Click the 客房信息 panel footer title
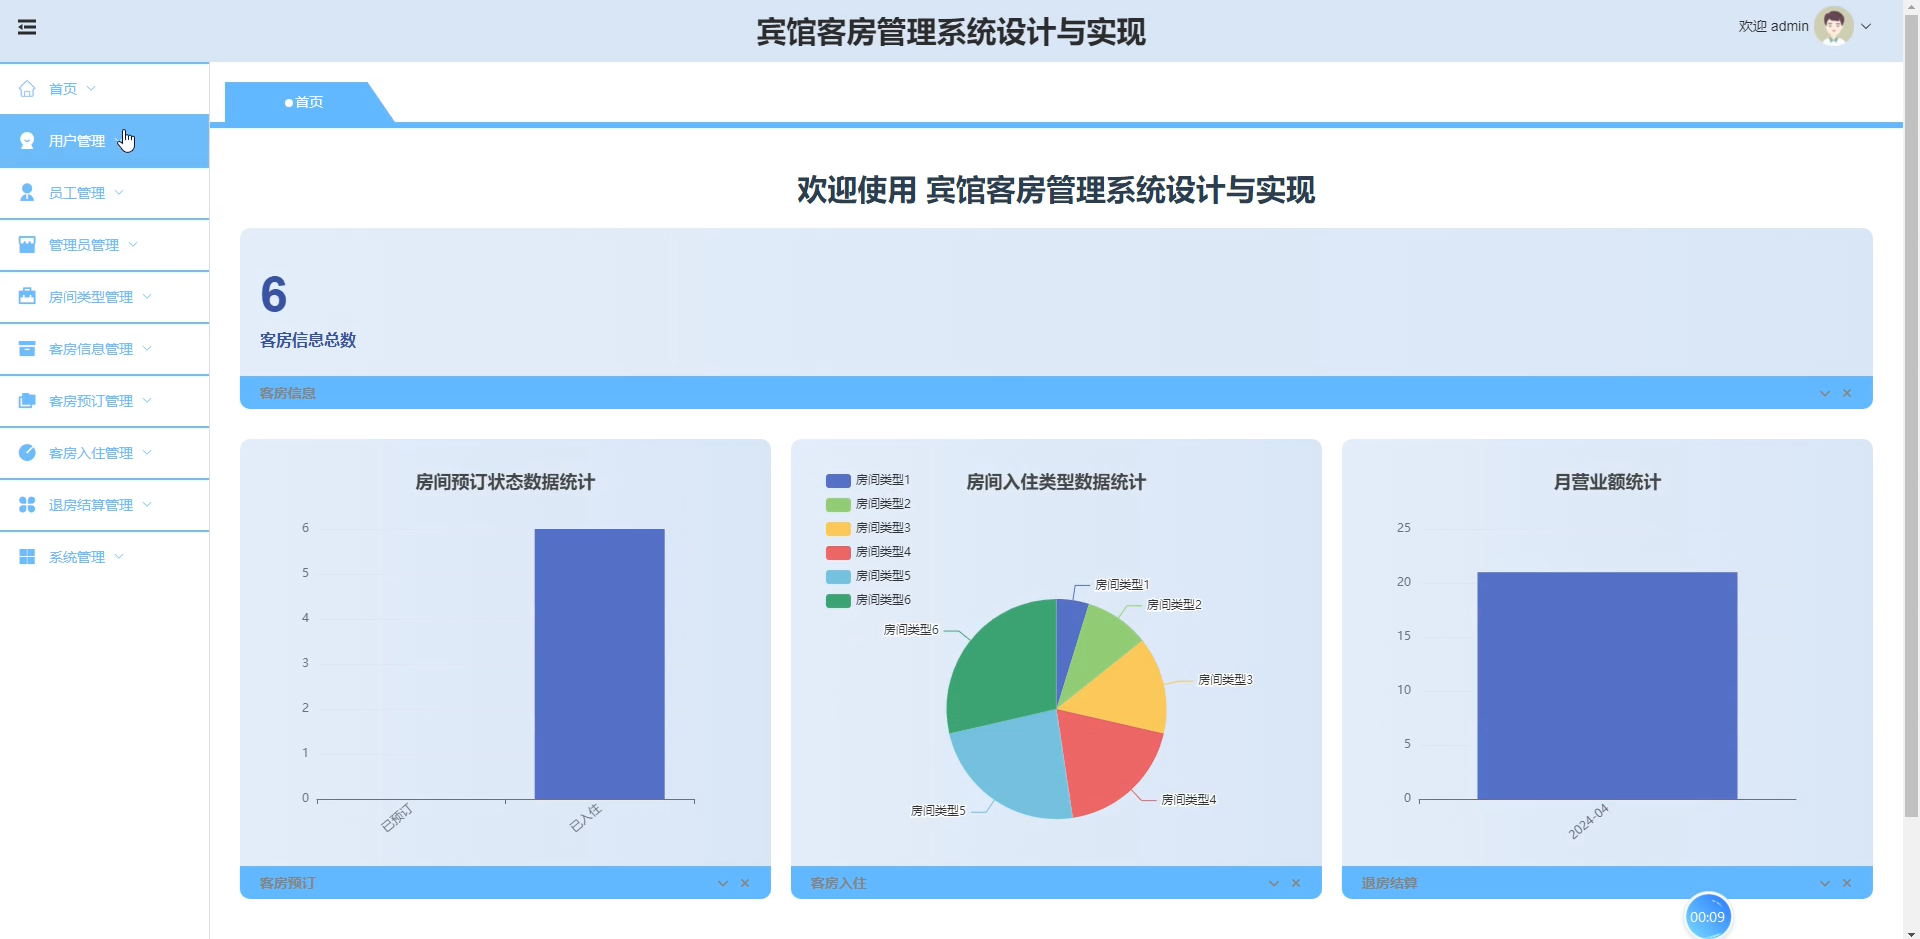1920x939 pixels. click(287, 393)
